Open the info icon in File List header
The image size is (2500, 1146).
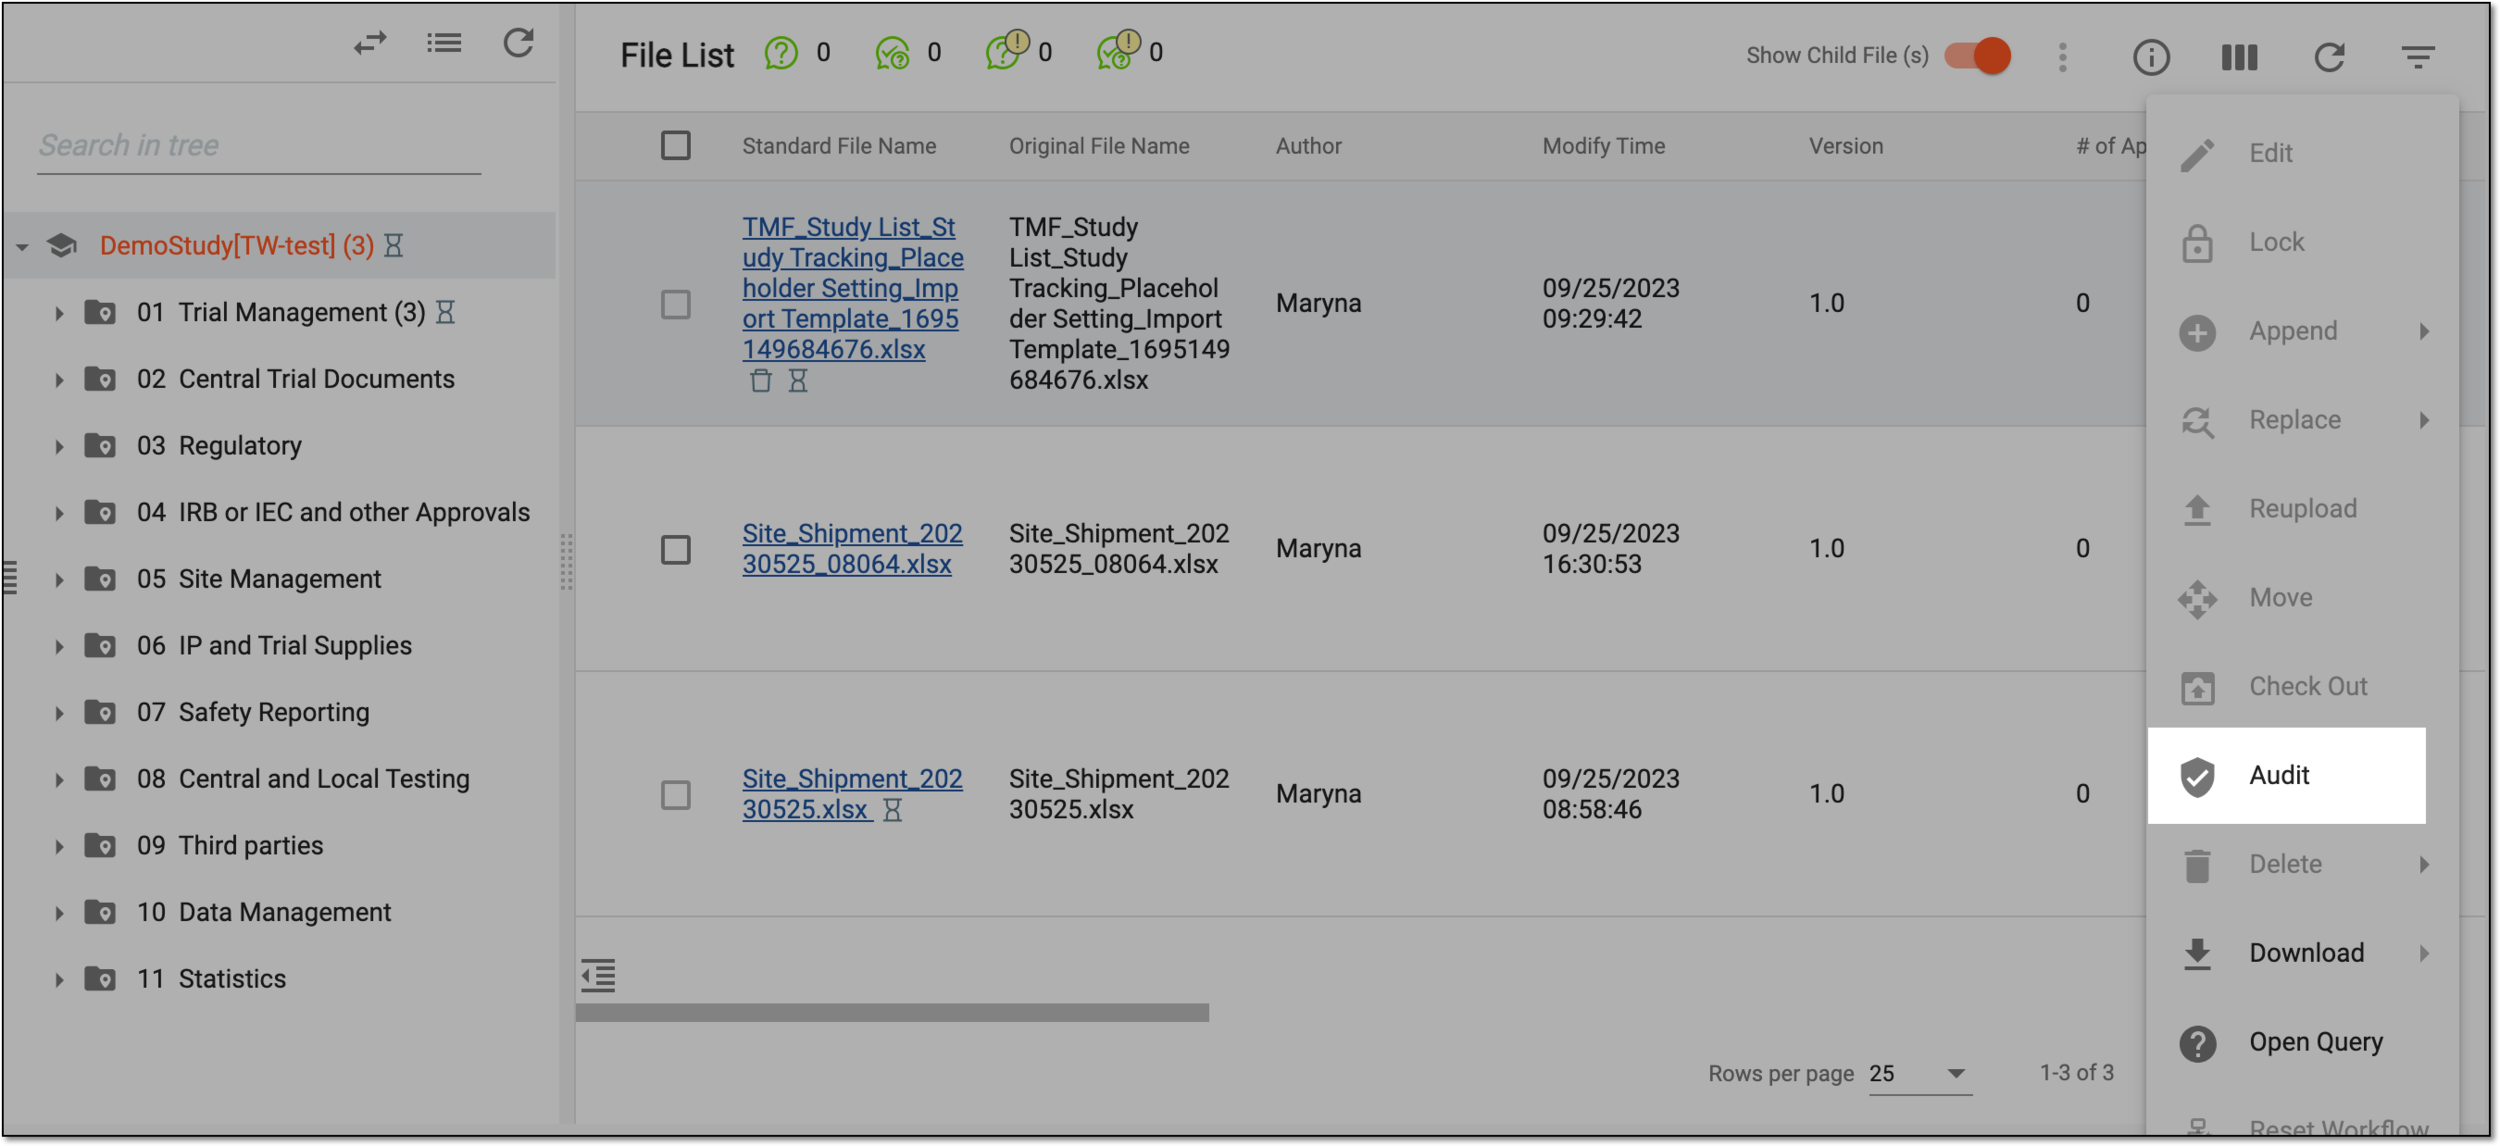coord(2151,57)
